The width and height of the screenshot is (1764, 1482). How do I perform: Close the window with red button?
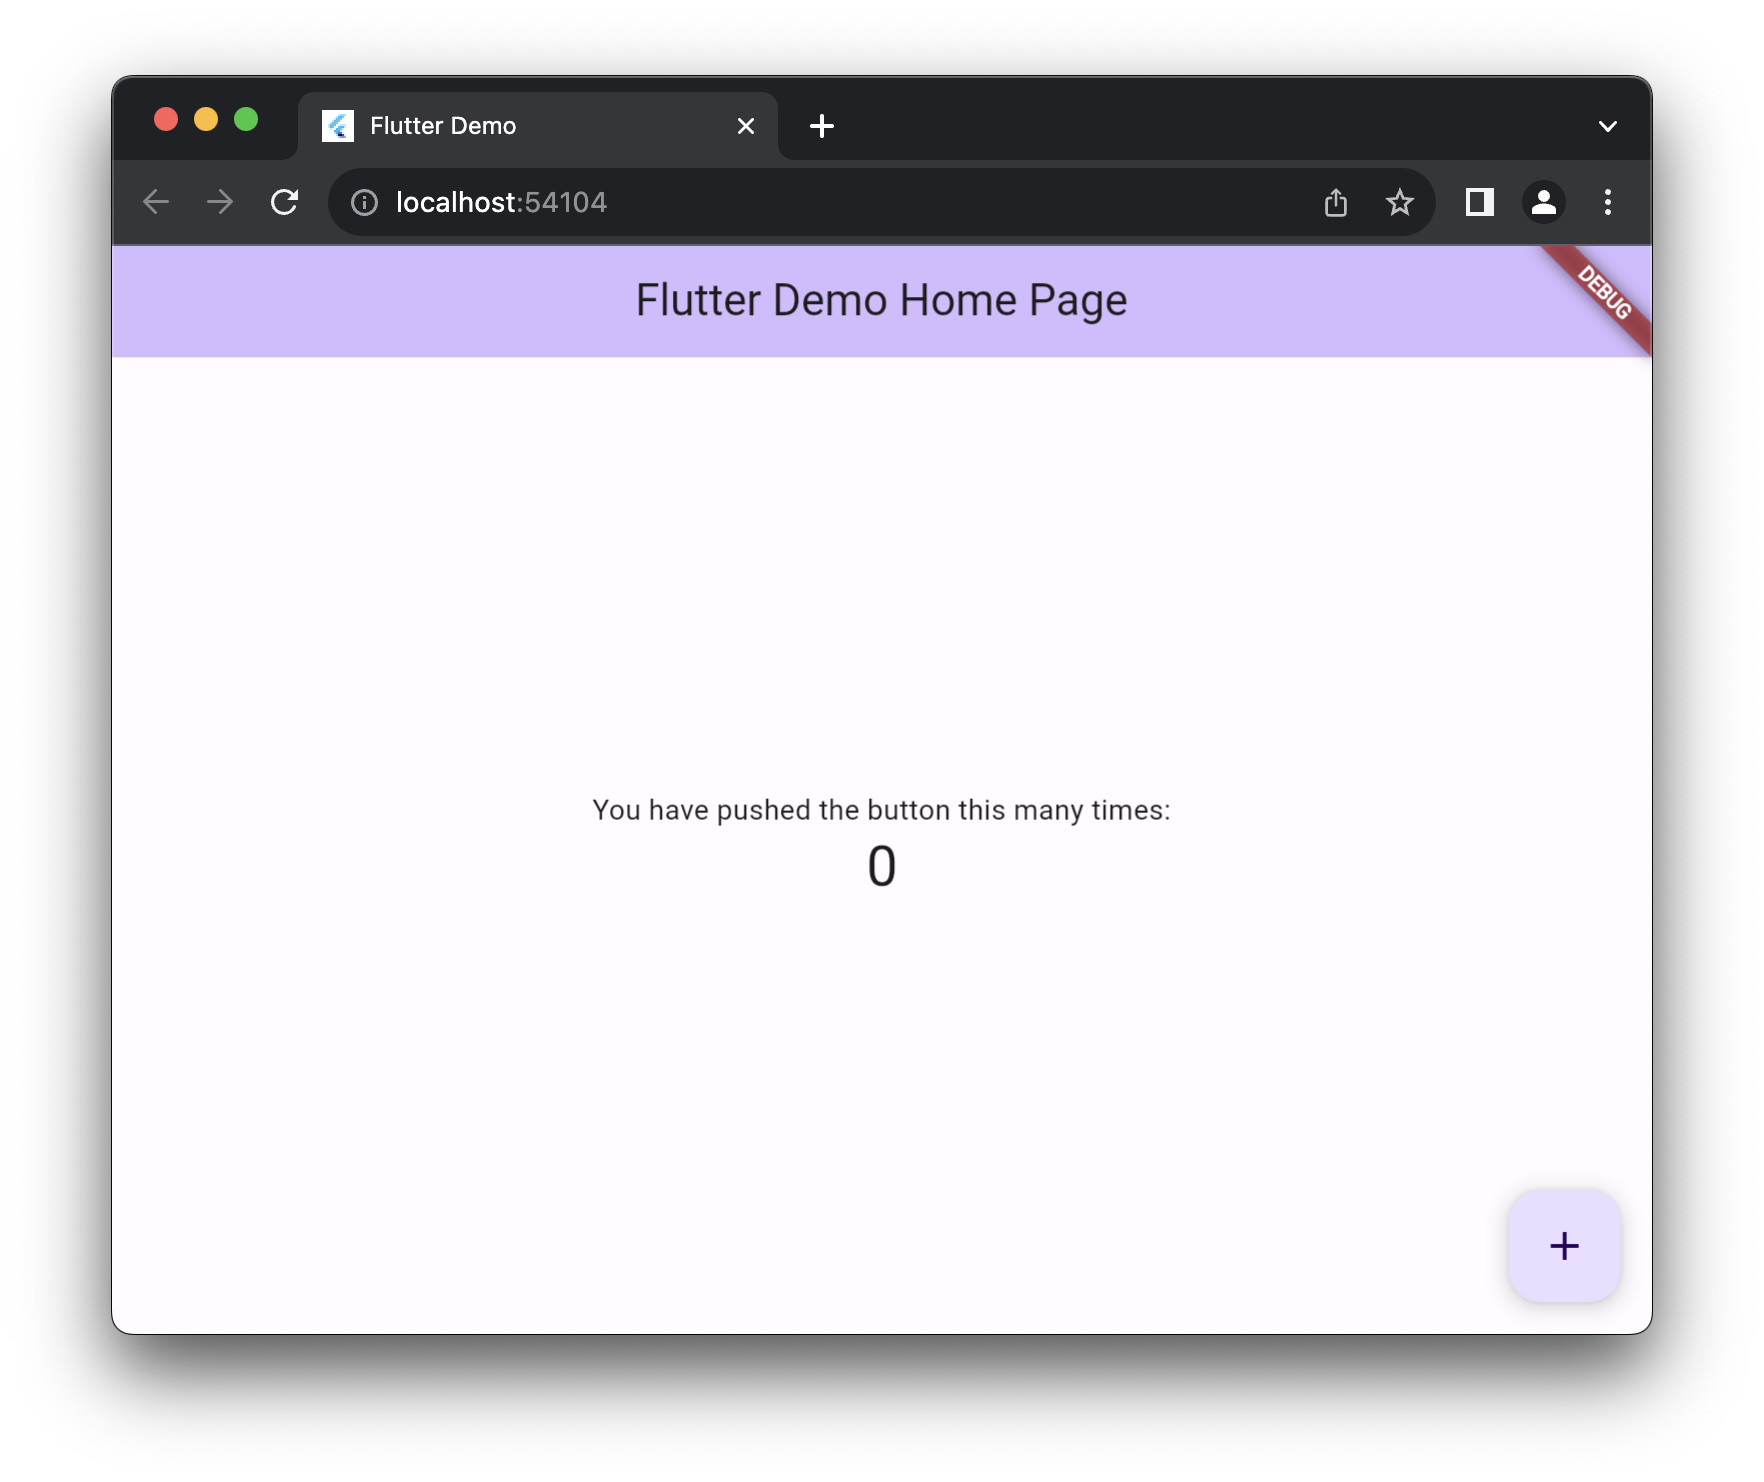click(166, 120)
